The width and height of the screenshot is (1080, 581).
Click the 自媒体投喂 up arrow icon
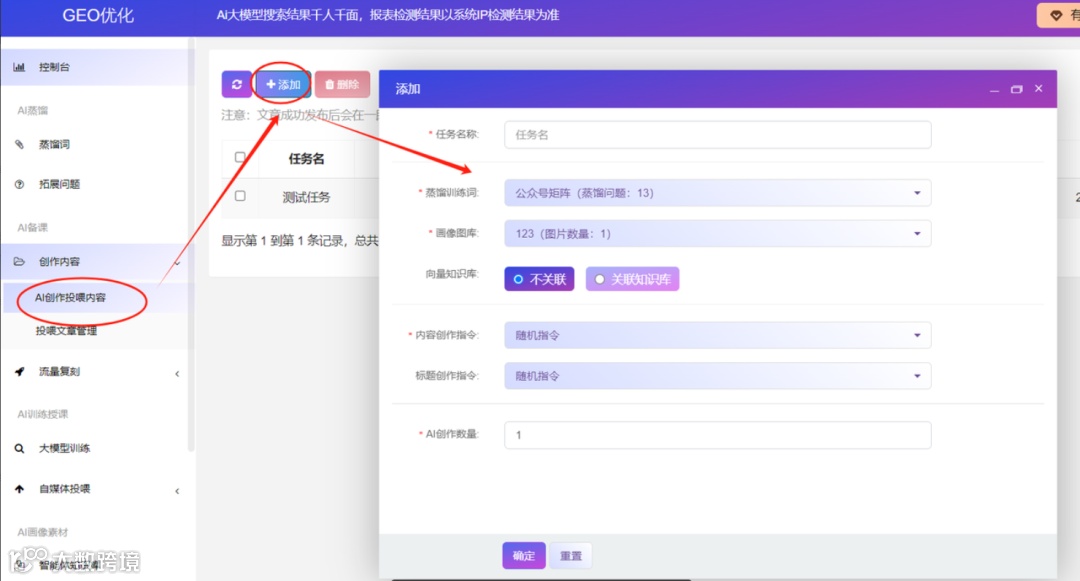(x=19, y=489)
